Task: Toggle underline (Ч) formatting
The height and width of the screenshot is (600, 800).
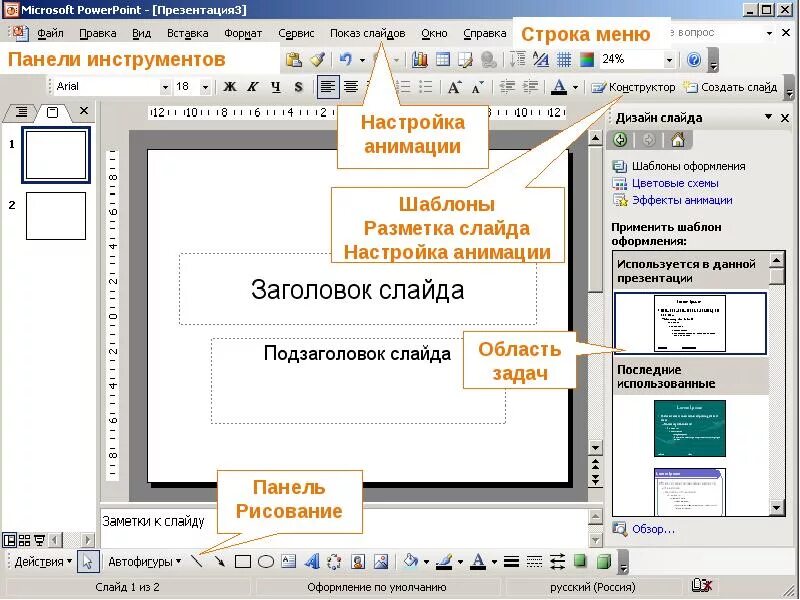Action: click(x=276, y=87)
